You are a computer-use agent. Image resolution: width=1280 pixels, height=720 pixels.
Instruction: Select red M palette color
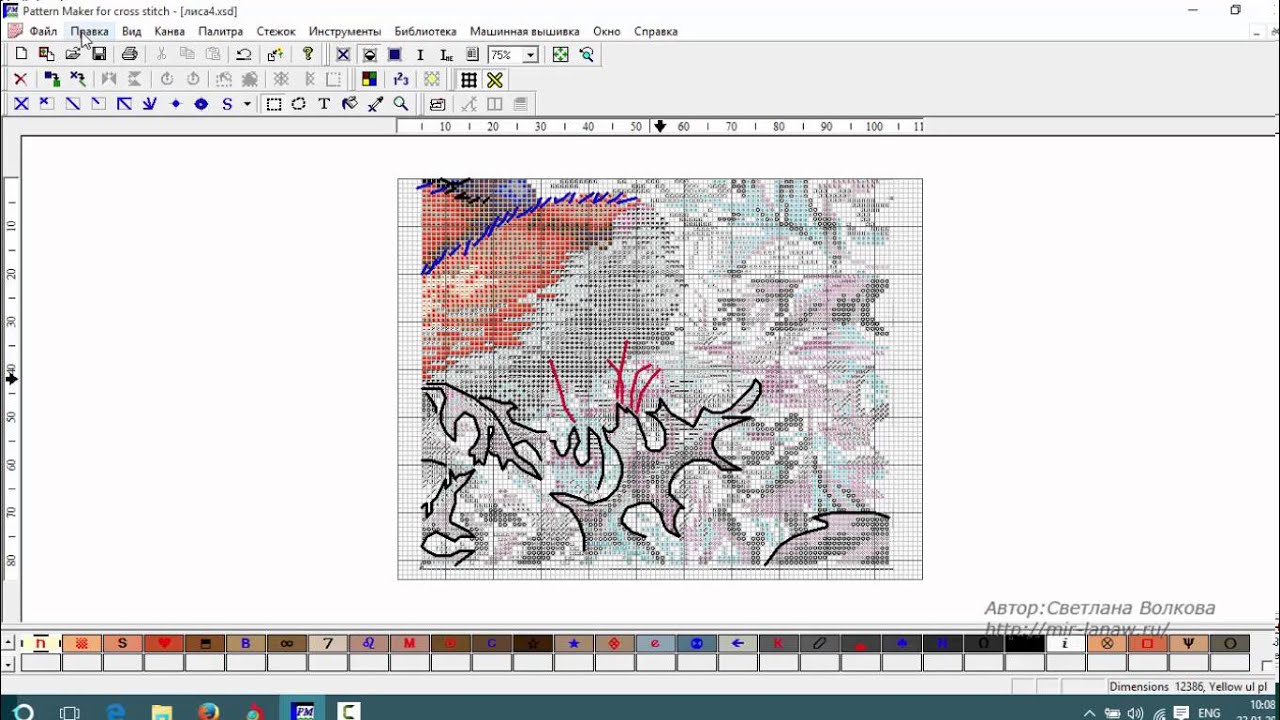pos(410,643)
